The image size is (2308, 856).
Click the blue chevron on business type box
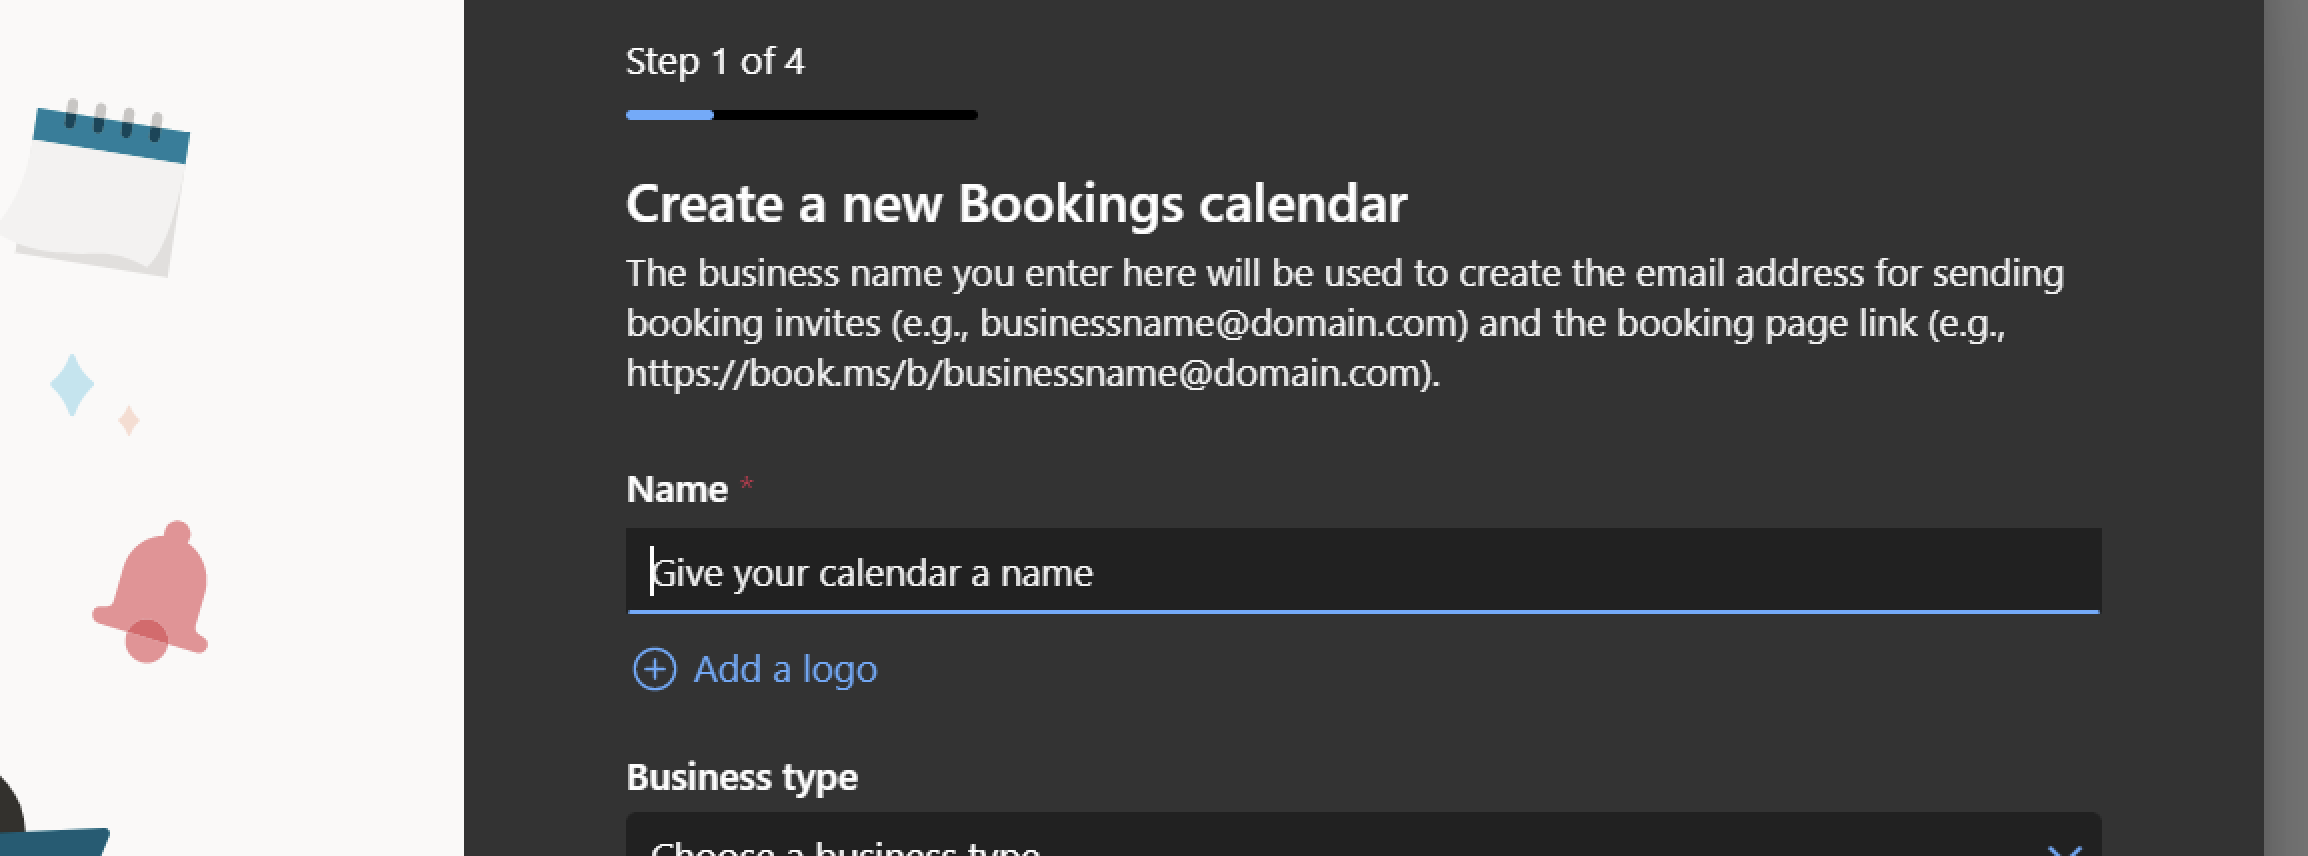point(2064,850)
